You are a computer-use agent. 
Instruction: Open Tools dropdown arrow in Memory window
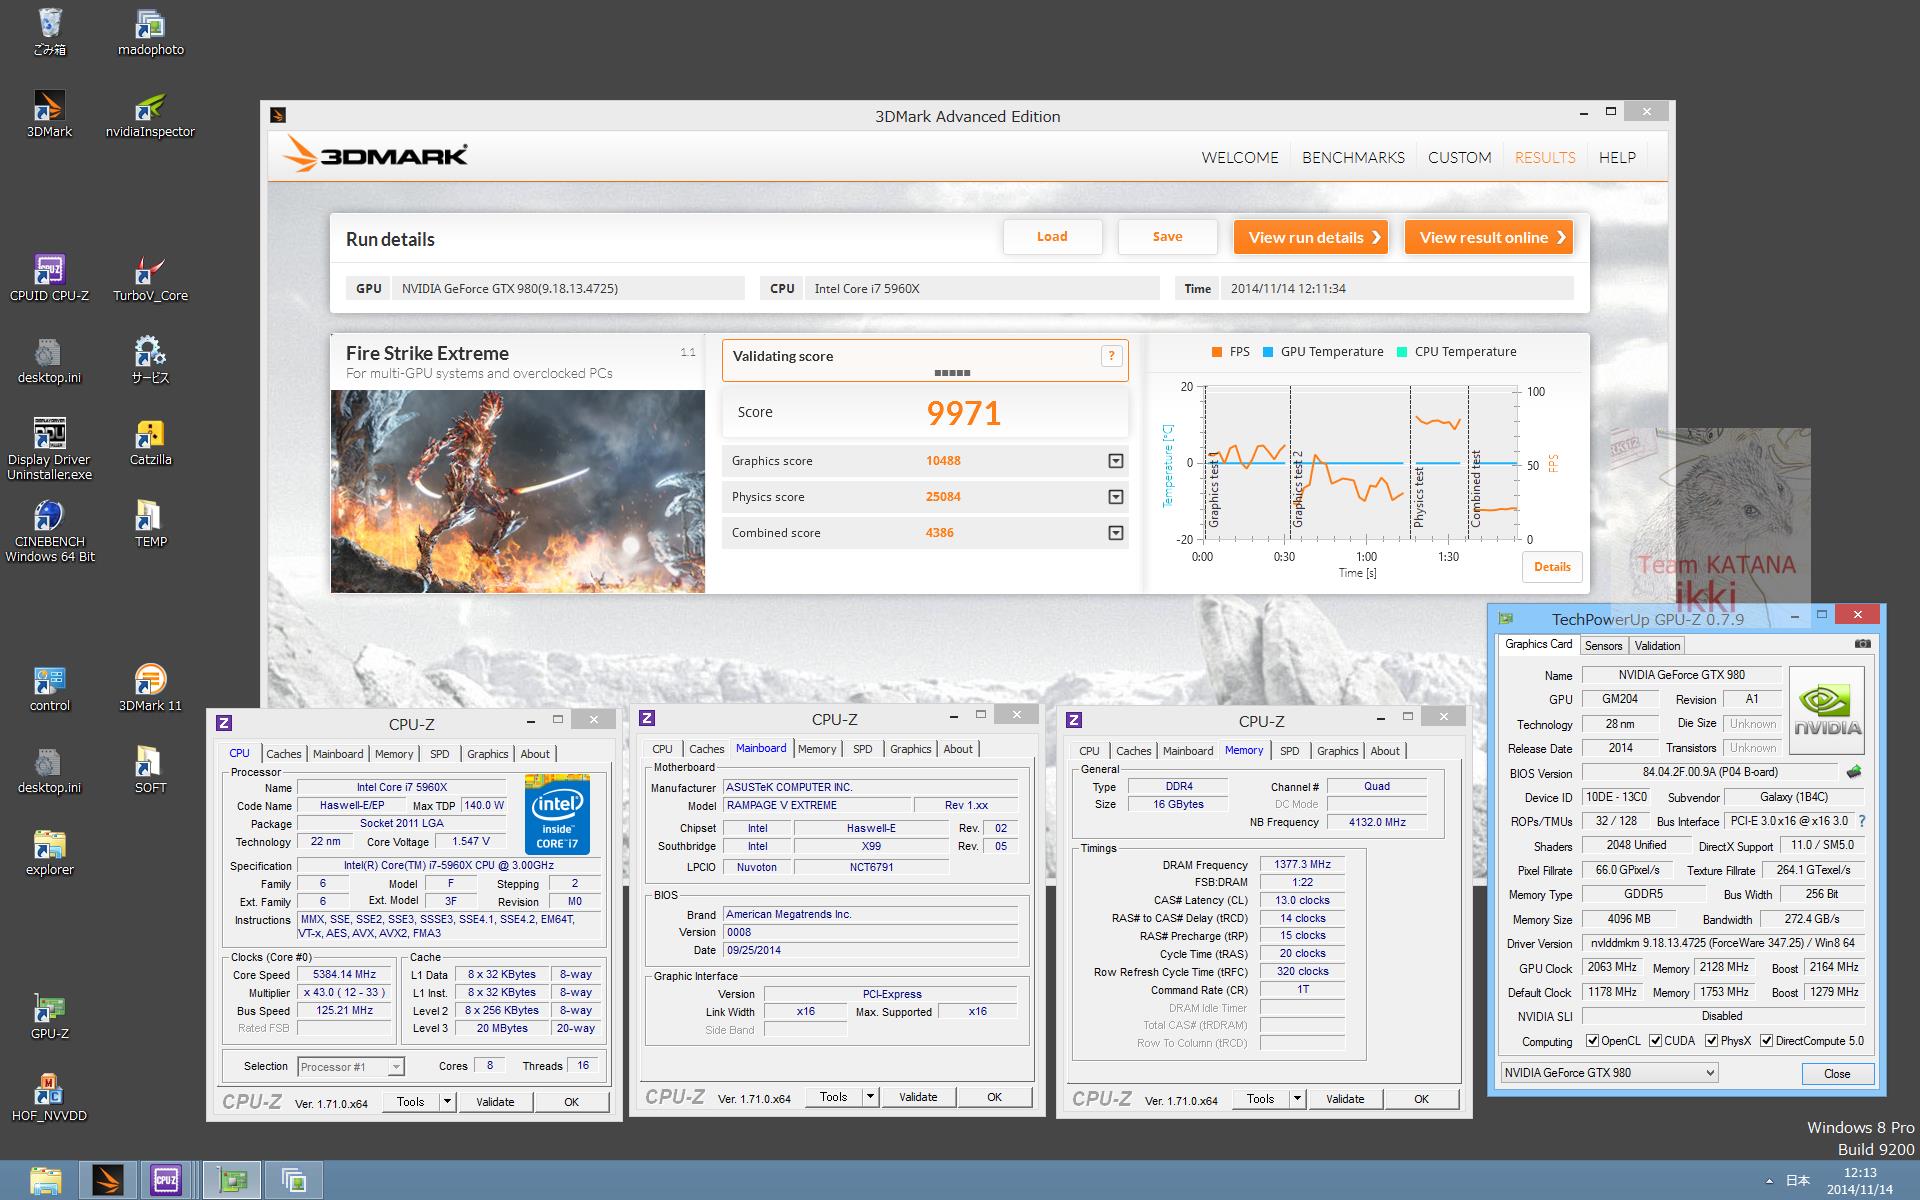pyautogui.click(x=1297, y=1099)
